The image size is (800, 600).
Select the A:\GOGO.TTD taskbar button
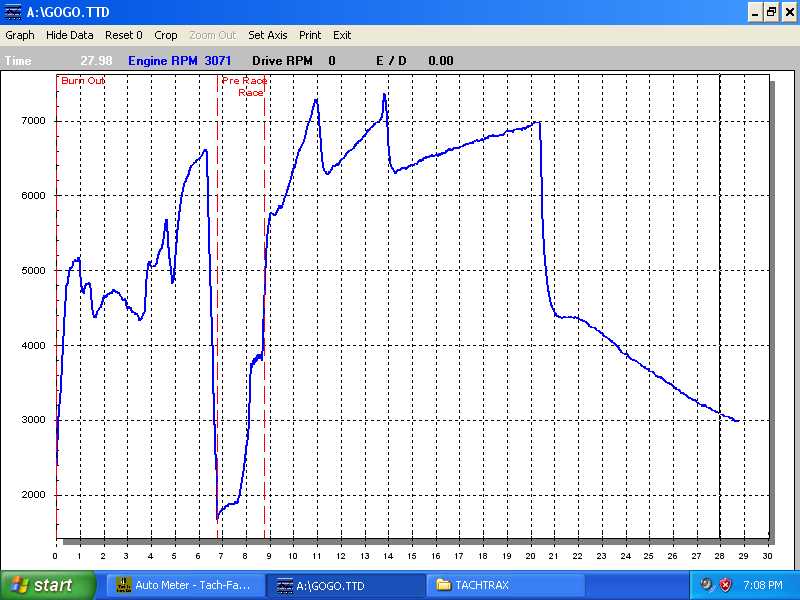pos(346,585)
